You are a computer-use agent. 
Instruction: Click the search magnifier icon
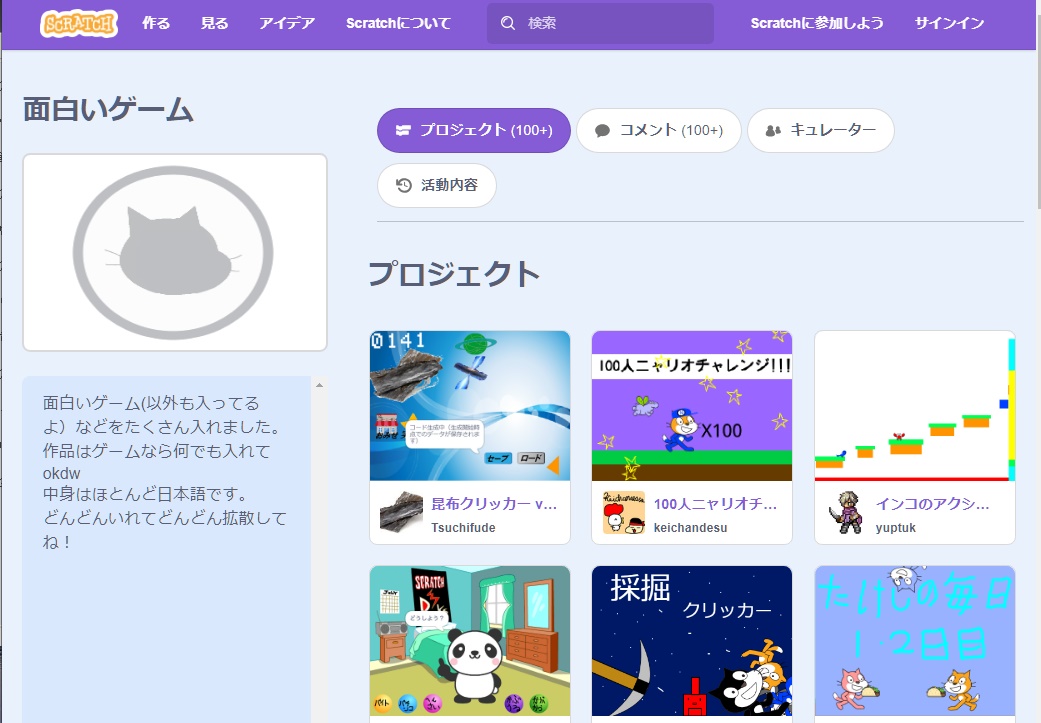pyautogui.click(x=508, y=23)
